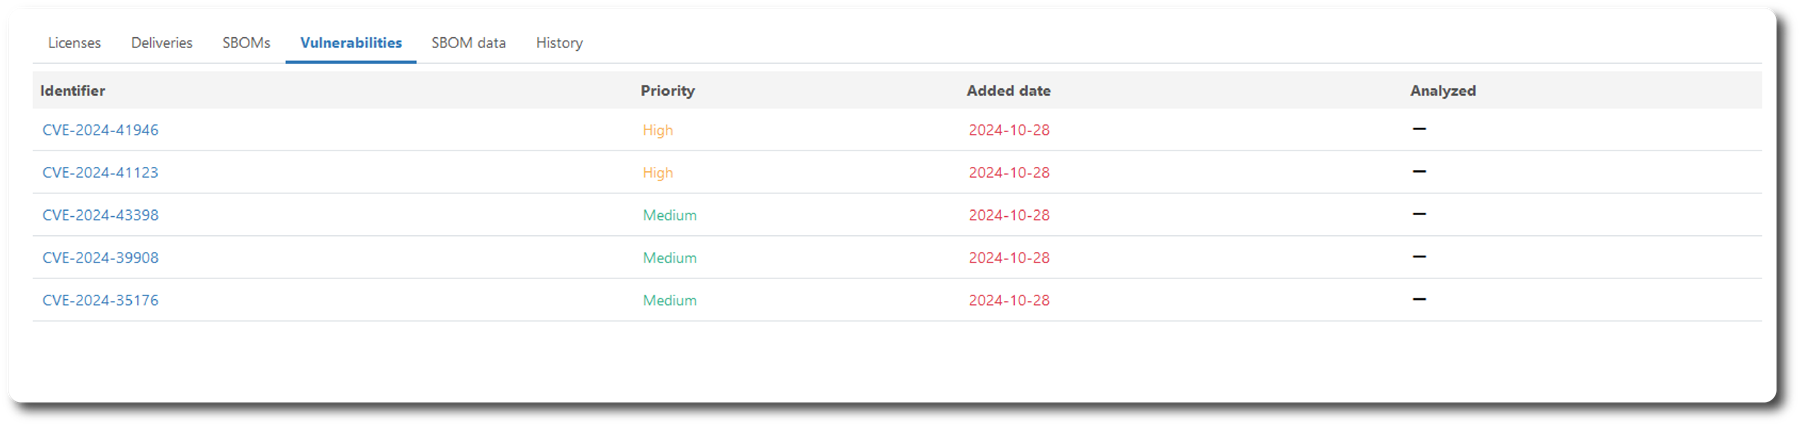Click the Analyzed dash for CVE-2024-35176
This screenshot has width=1800, height=426.
(1418, 299)
